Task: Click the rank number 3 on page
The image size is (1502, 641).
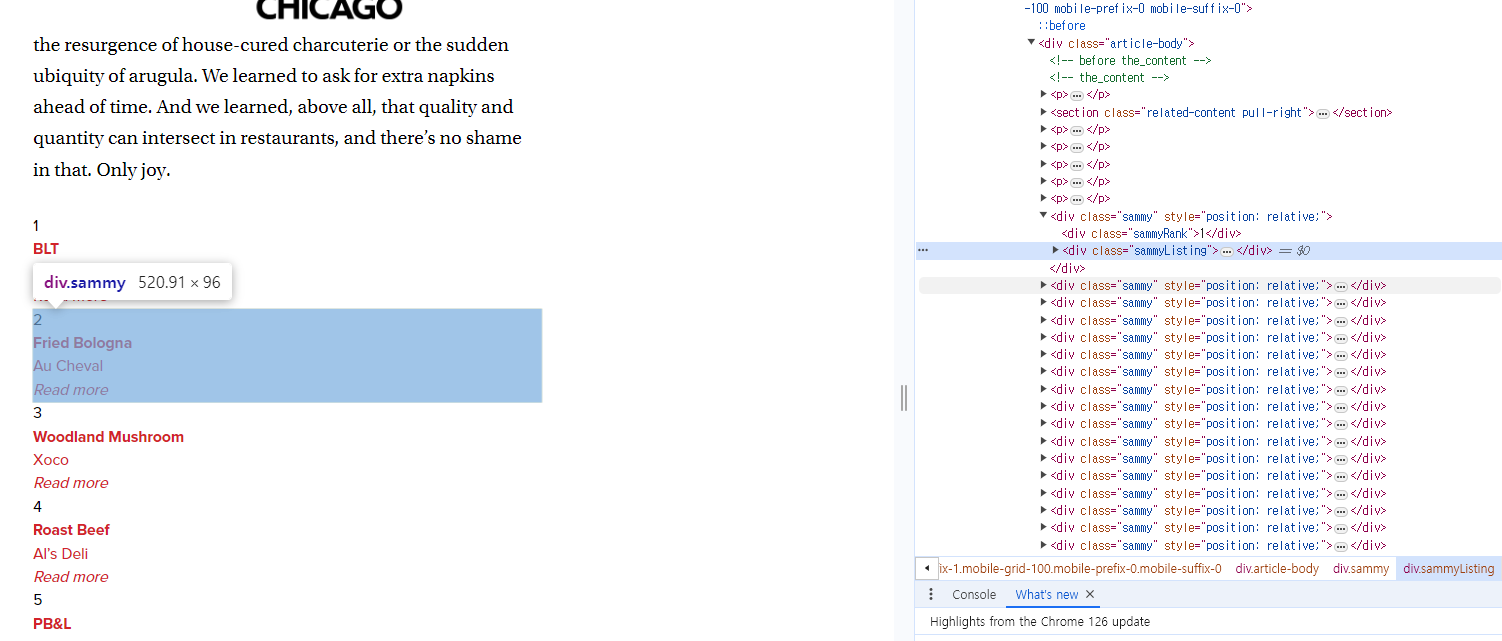Action: tap(38, 413)
